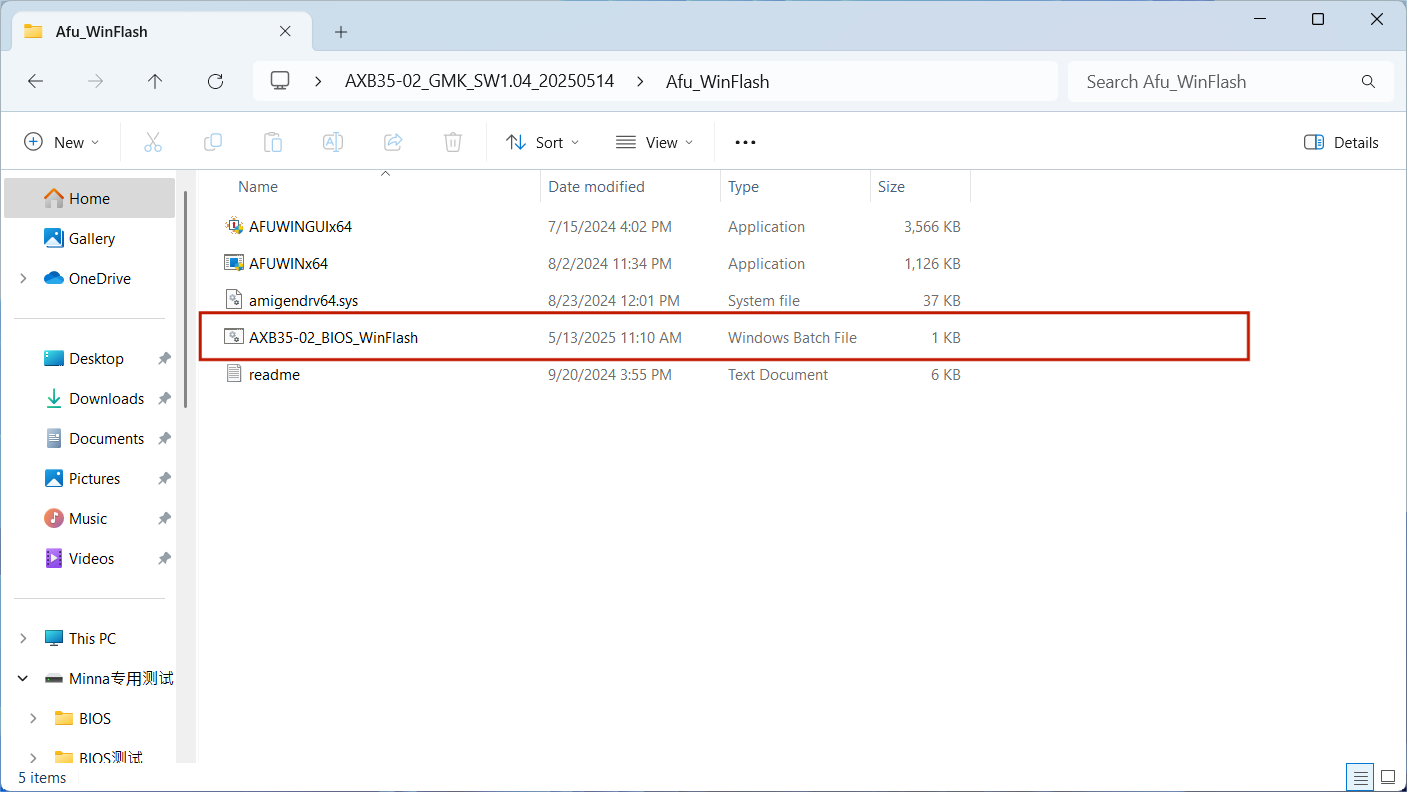Select date 7/15/2024 4:02 PM of AFUWINGUIx64
This screenshot has height=792, width=1407.
[x=610, y=227]
